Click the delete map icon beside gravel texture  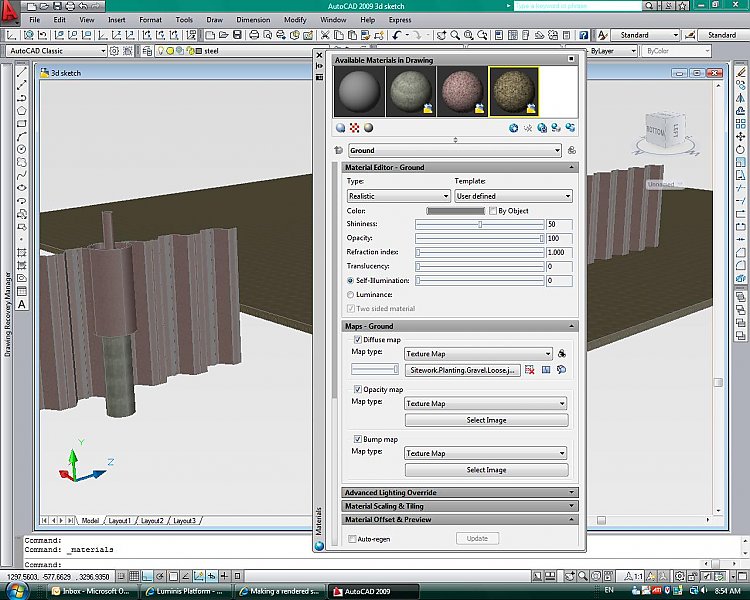pos(530,370)
